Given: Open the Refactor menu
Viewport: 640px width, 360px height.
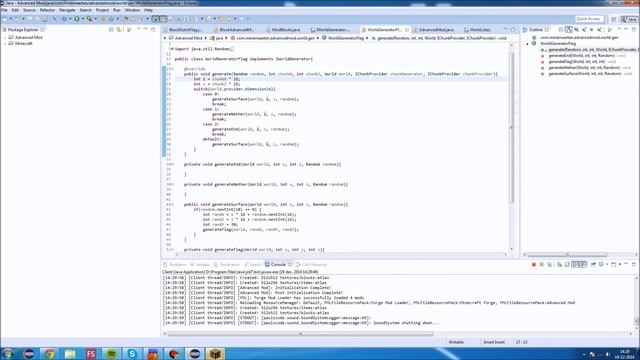Looking at the screenshot, I should pyautogui.click(x=47, y=10).
